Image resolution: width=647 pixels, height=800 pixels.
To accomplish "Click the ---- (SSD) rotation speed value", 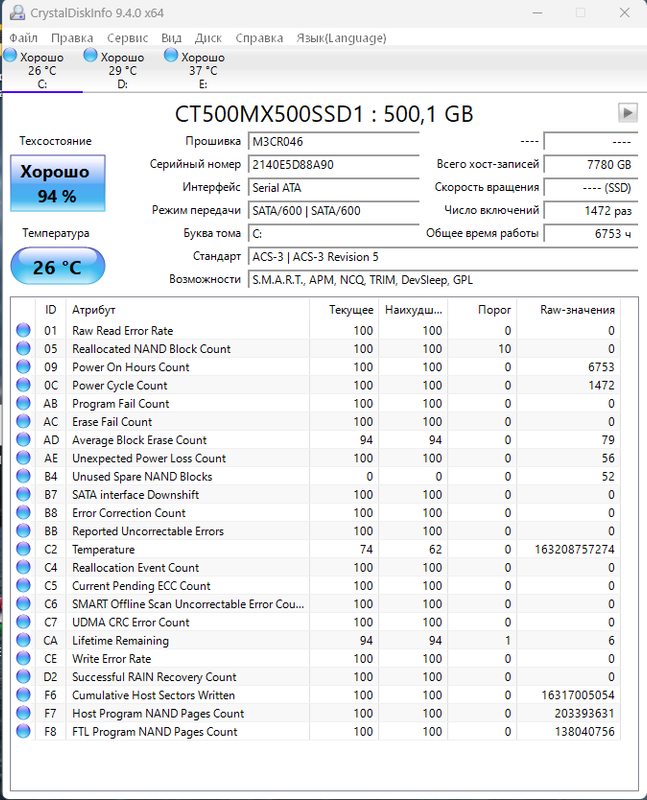I will [590, 188].
